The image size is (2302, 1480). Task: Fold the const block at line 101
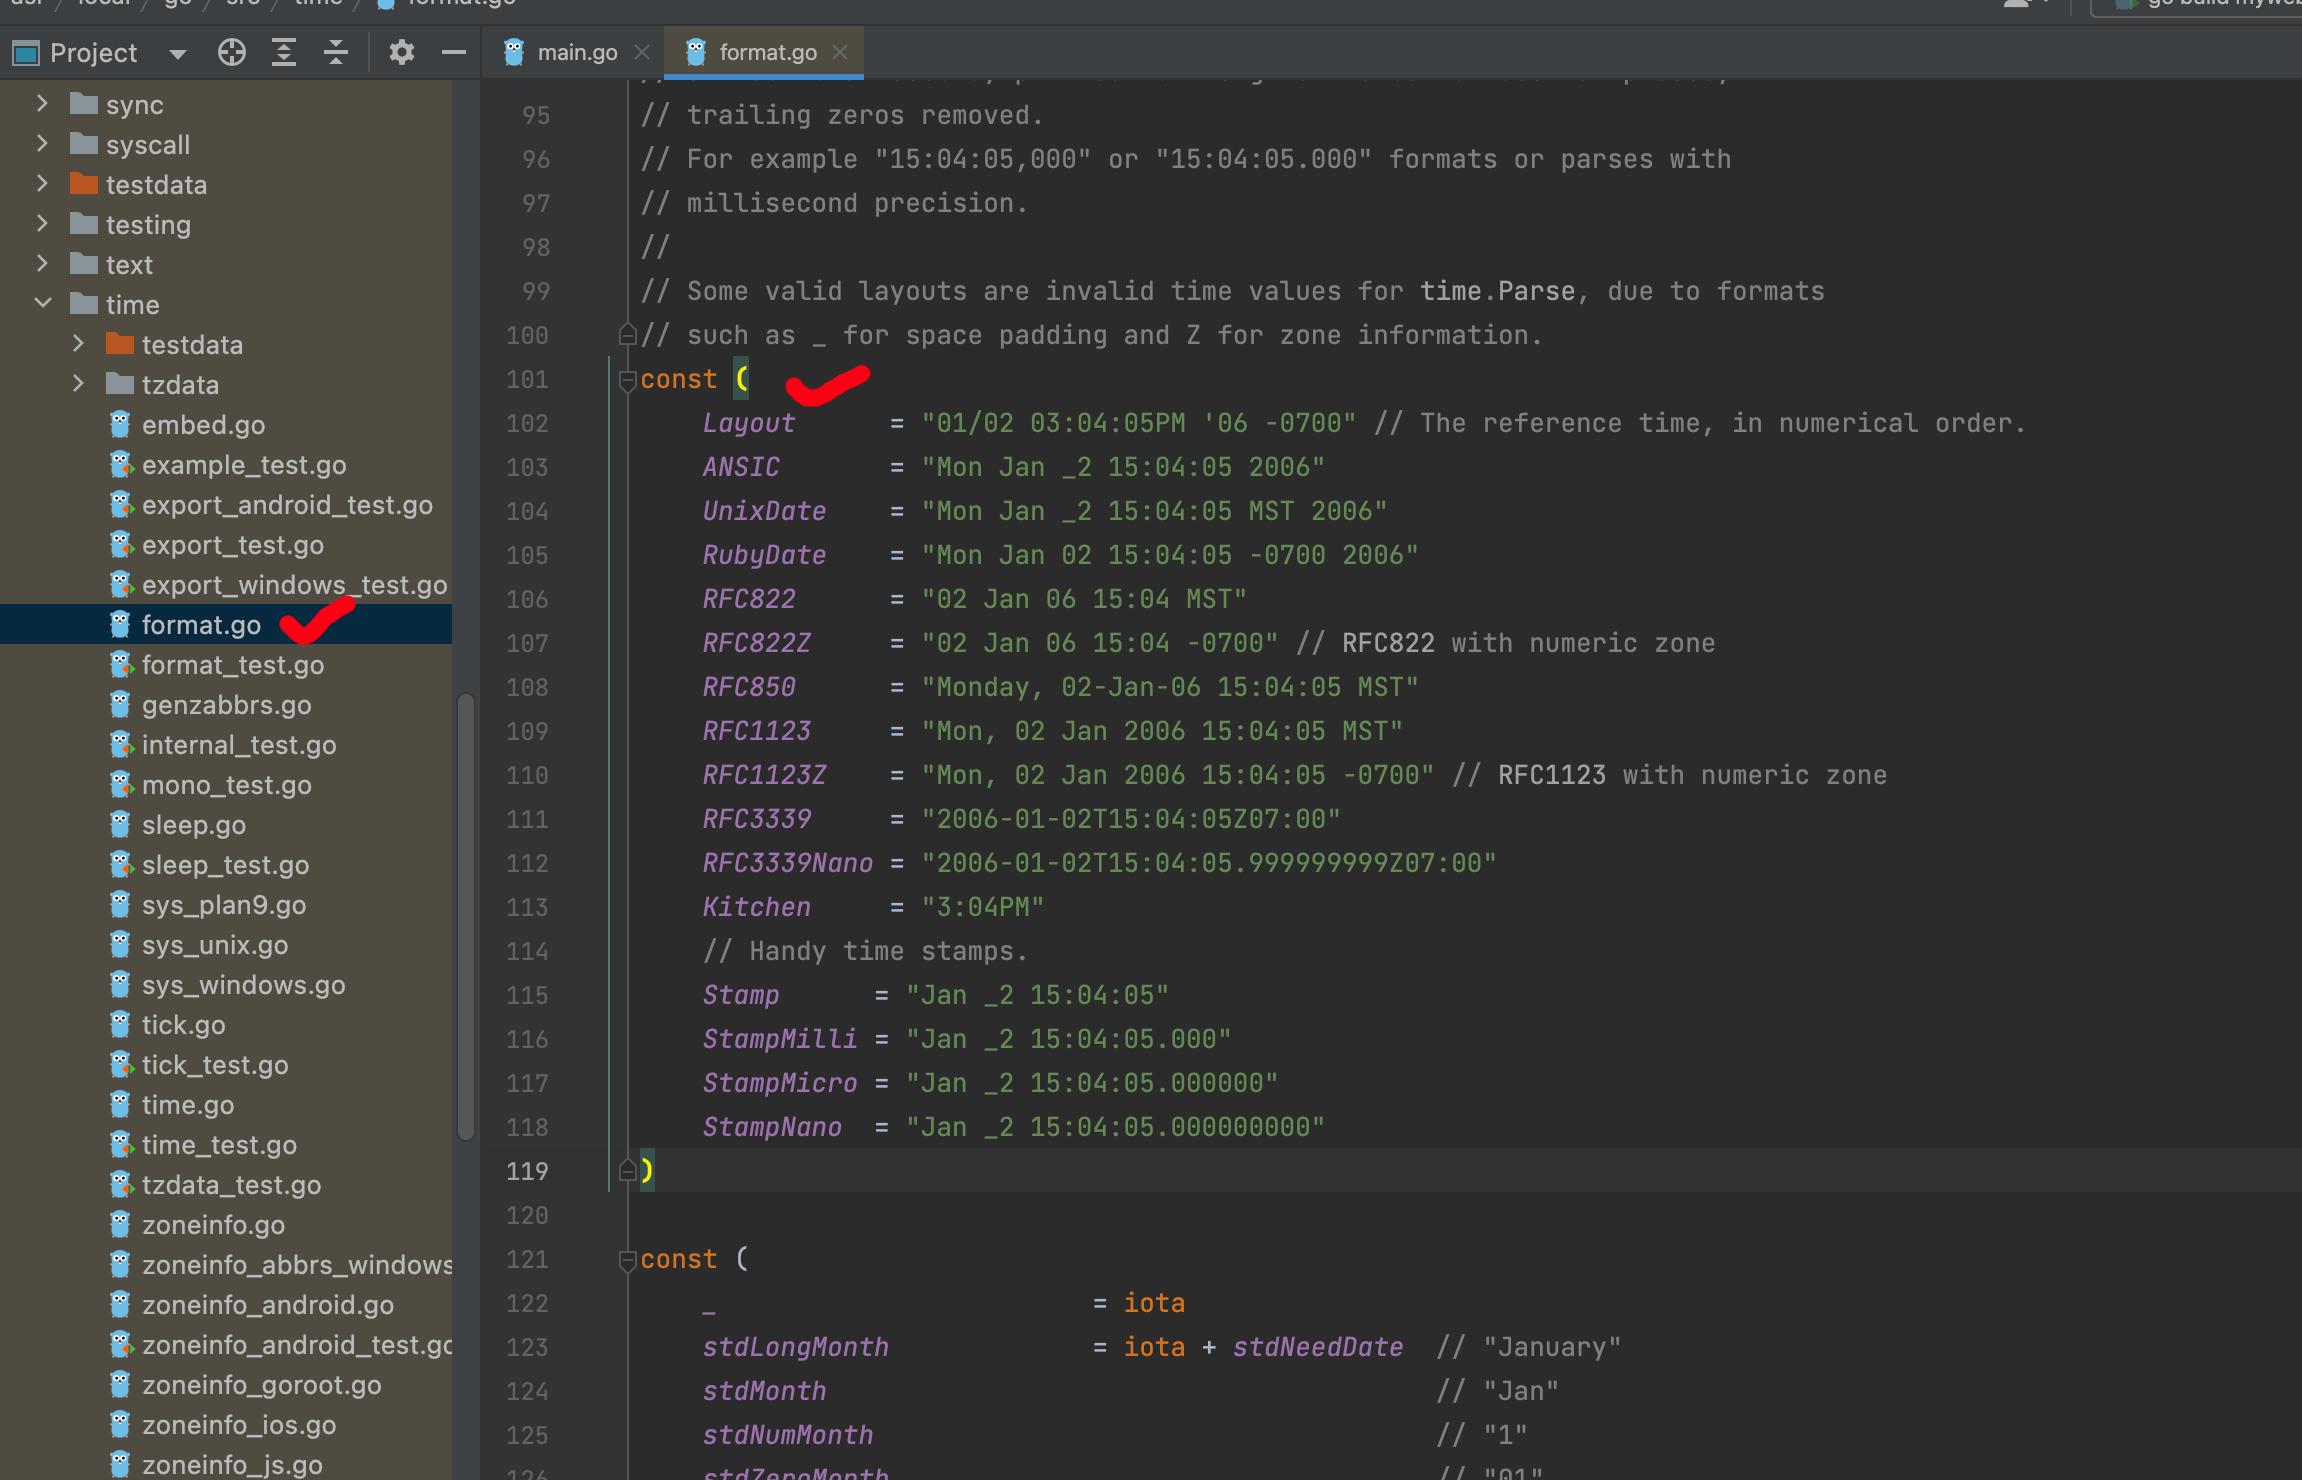(627, 380)
